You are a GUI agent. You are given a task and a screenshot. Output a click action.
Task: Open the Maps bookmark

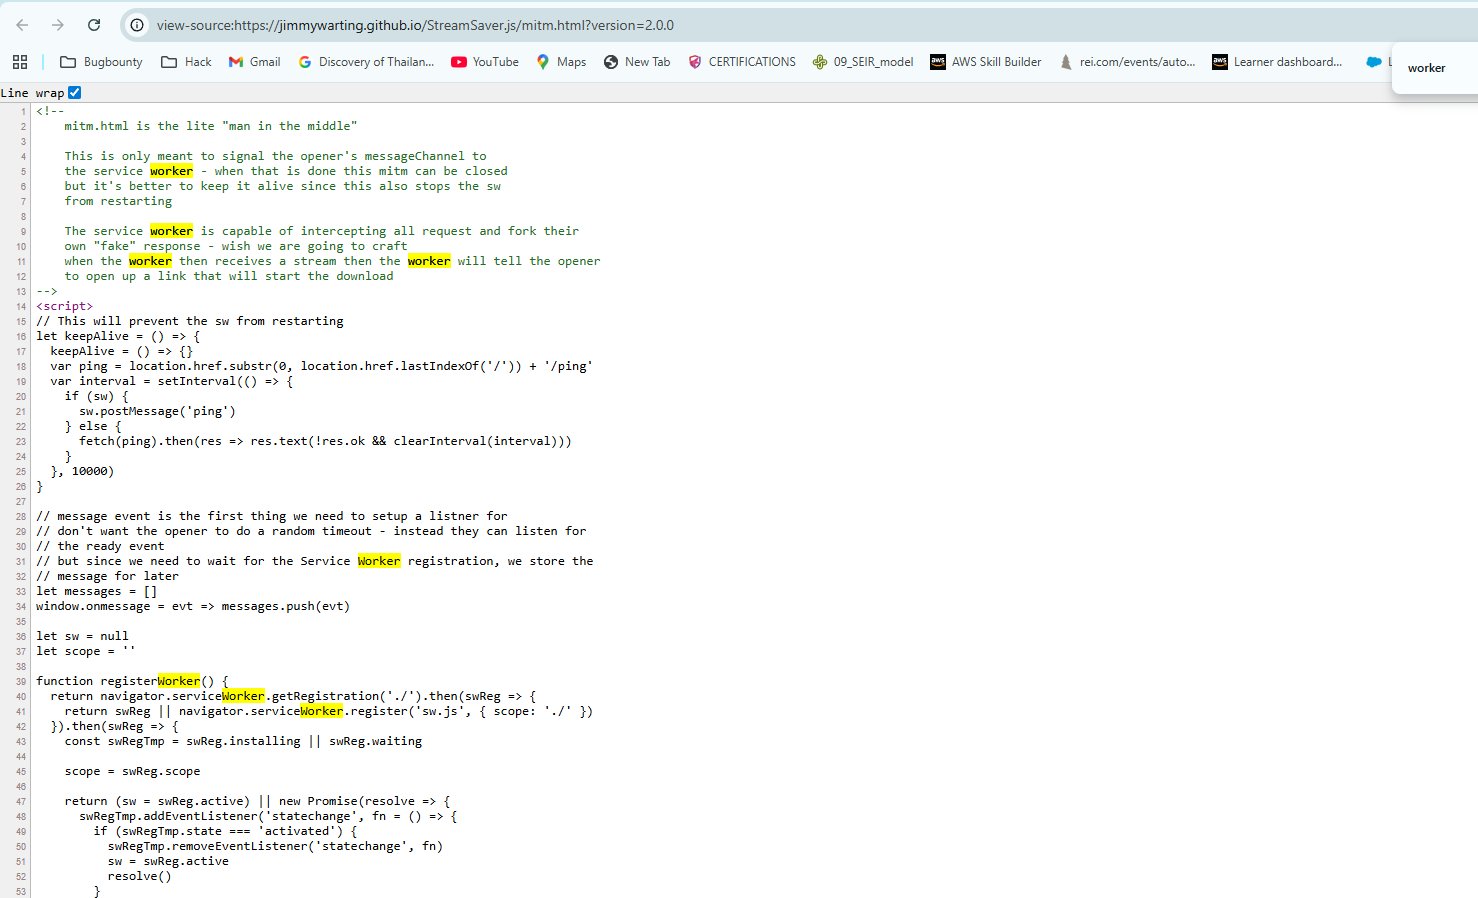tap(561, 62)
